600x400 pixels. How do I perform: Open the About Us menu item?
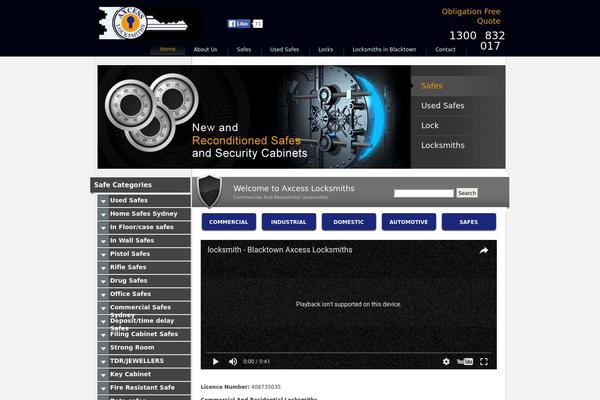pyautogui.click(x=205, y=49)
